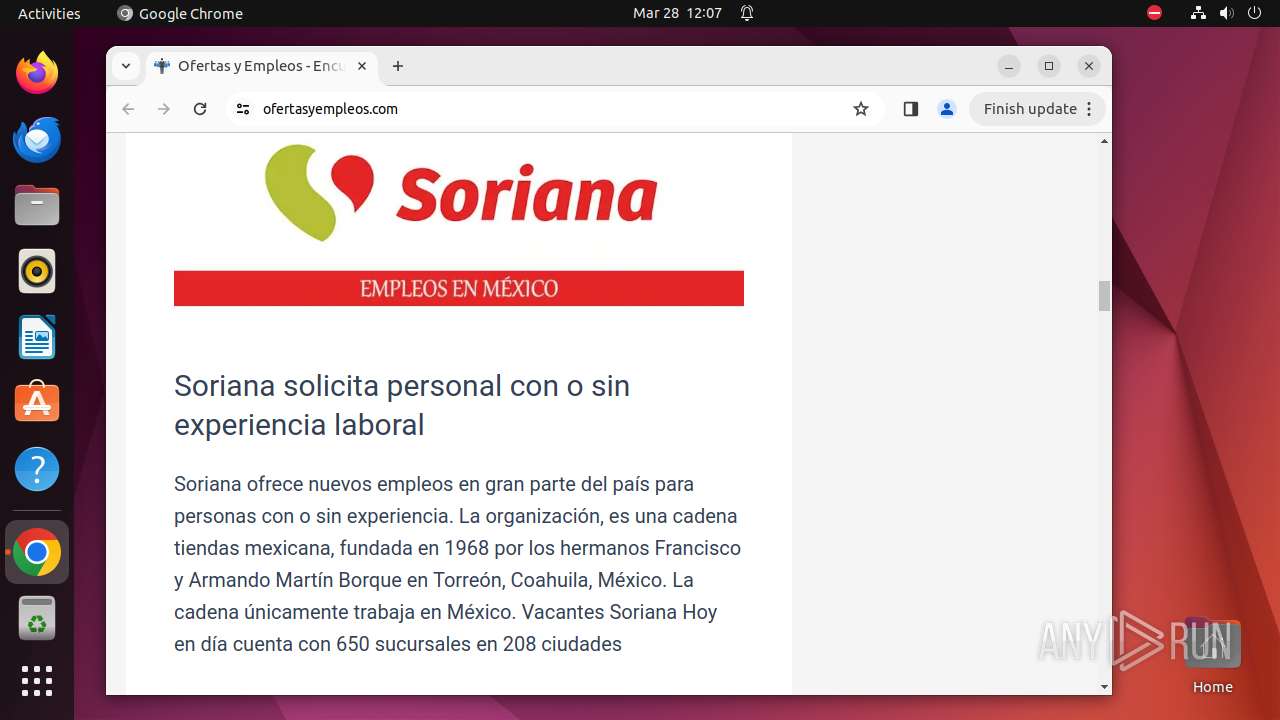
Task: Open Google Chrome app menu in top bar
Action: pos(180,13)
